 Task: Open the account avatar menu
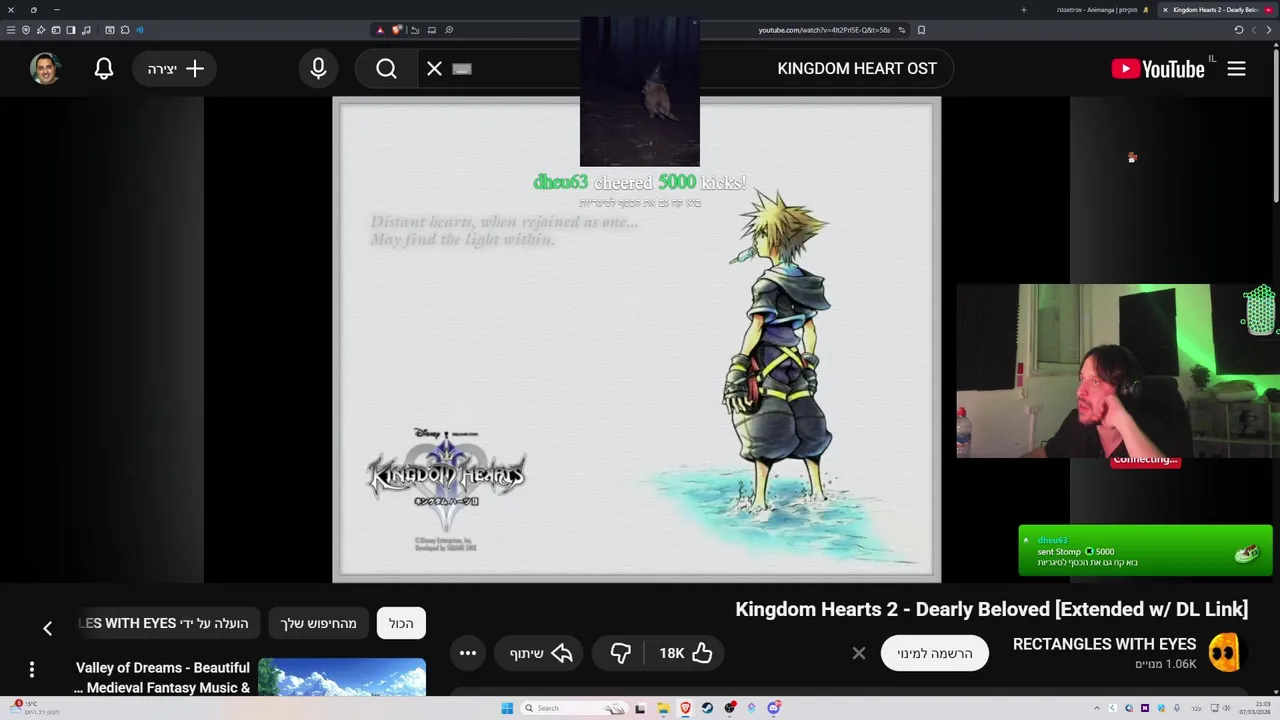pos(45,69)
